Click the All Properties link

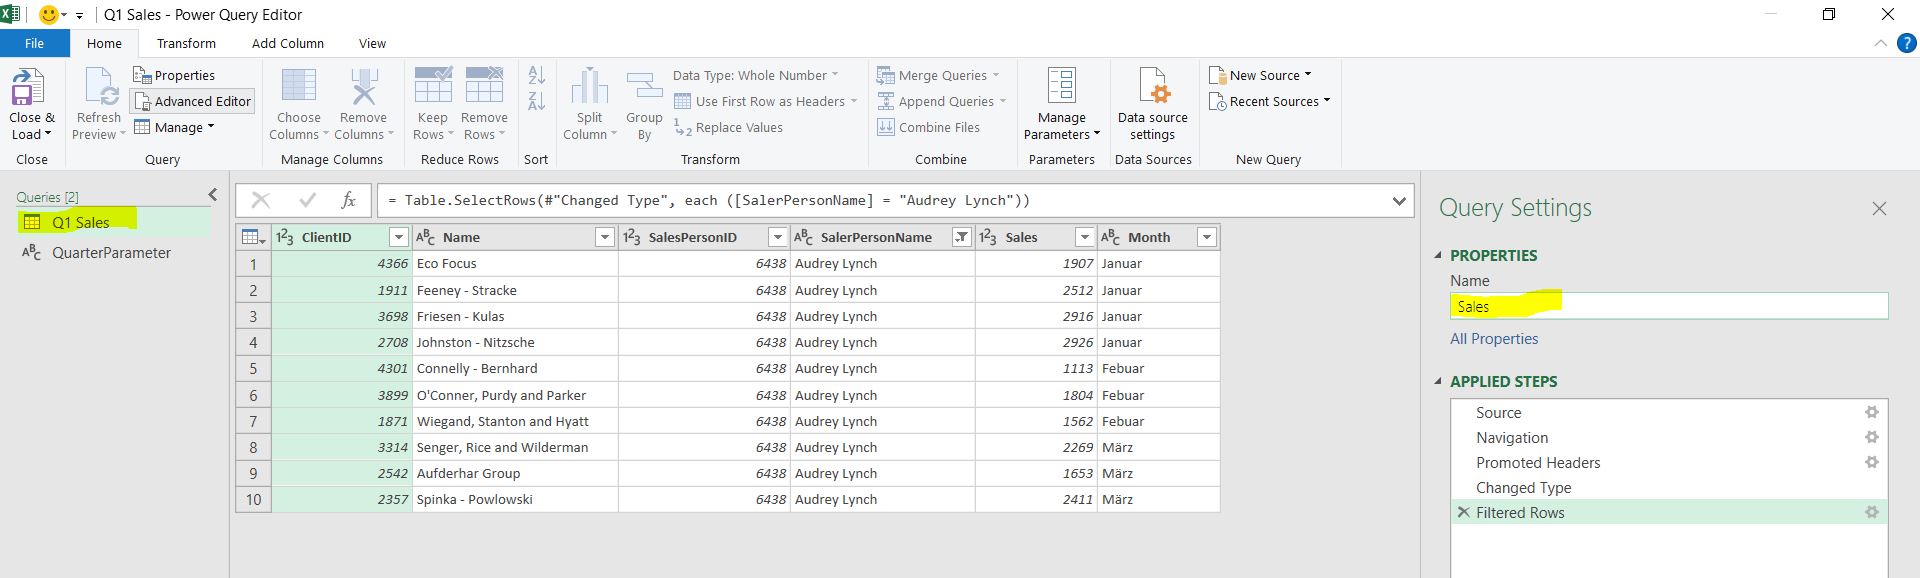tap(1494, 339)
